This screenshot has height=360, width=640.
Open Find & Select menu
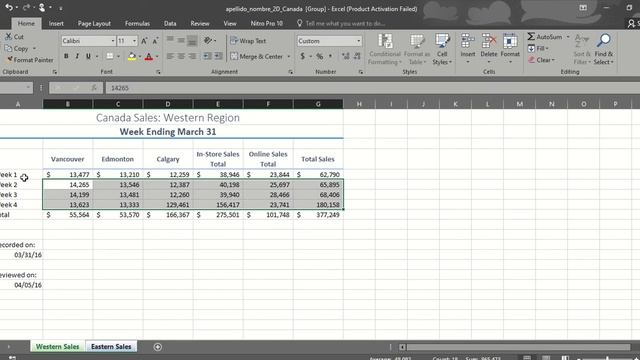tap(604, 49)
